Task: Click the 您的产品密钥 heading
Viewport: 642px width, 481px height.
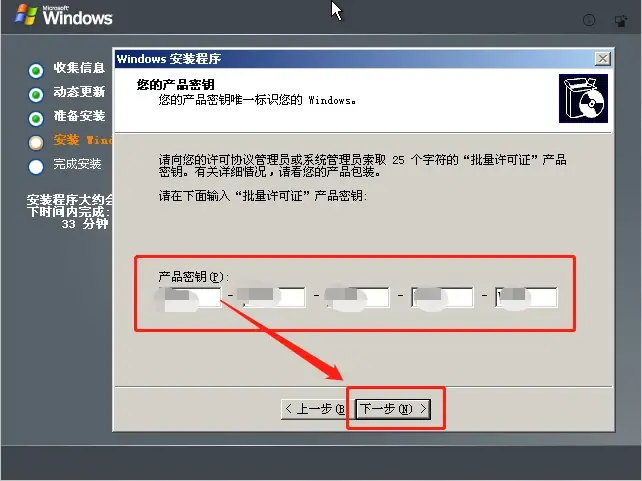Action: (176, 85)
